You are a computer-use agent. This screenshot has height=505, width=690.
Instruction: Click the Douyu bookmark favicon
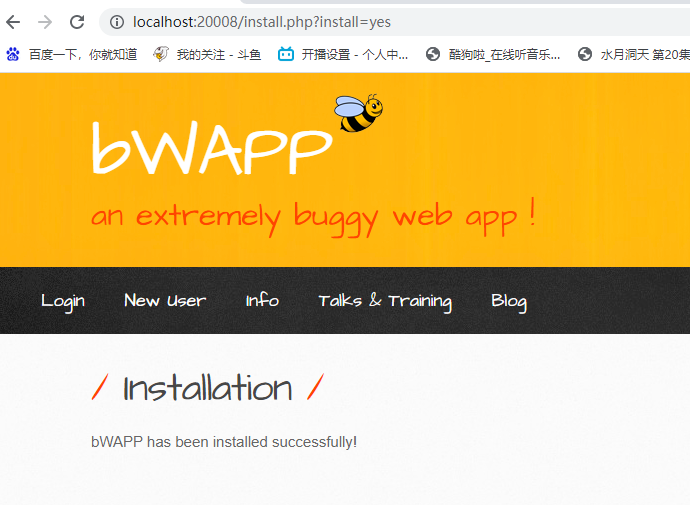[161, 55]
